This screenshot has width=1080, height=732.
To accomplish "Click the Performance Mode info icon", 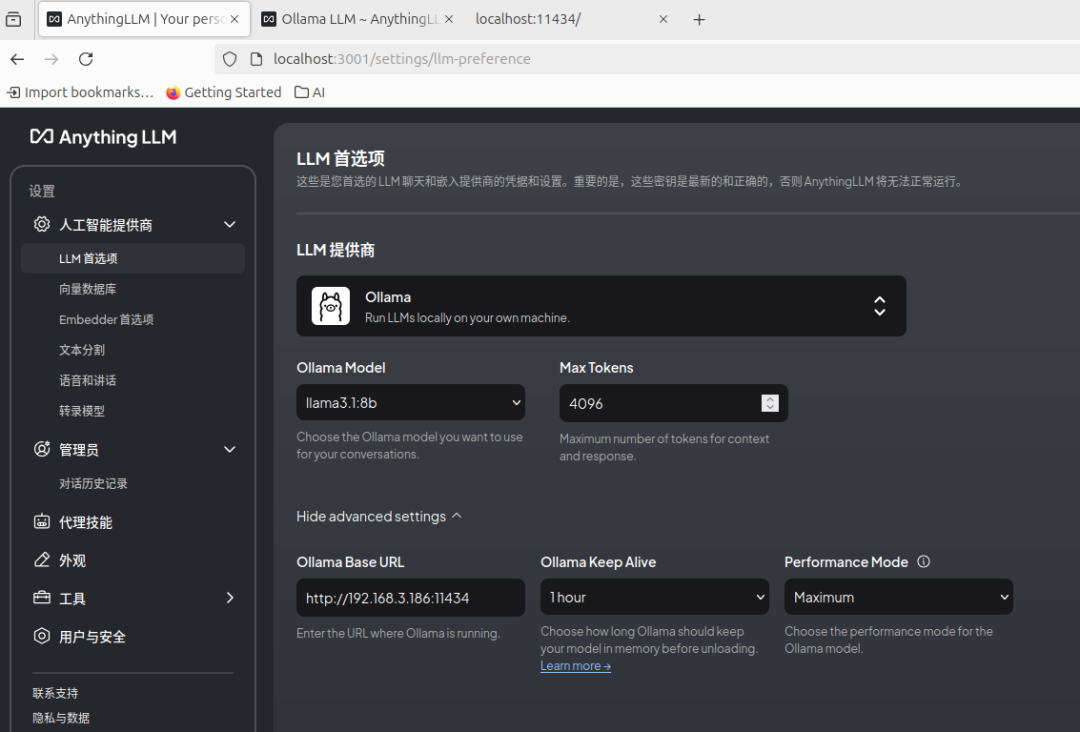I will point(923,562).
